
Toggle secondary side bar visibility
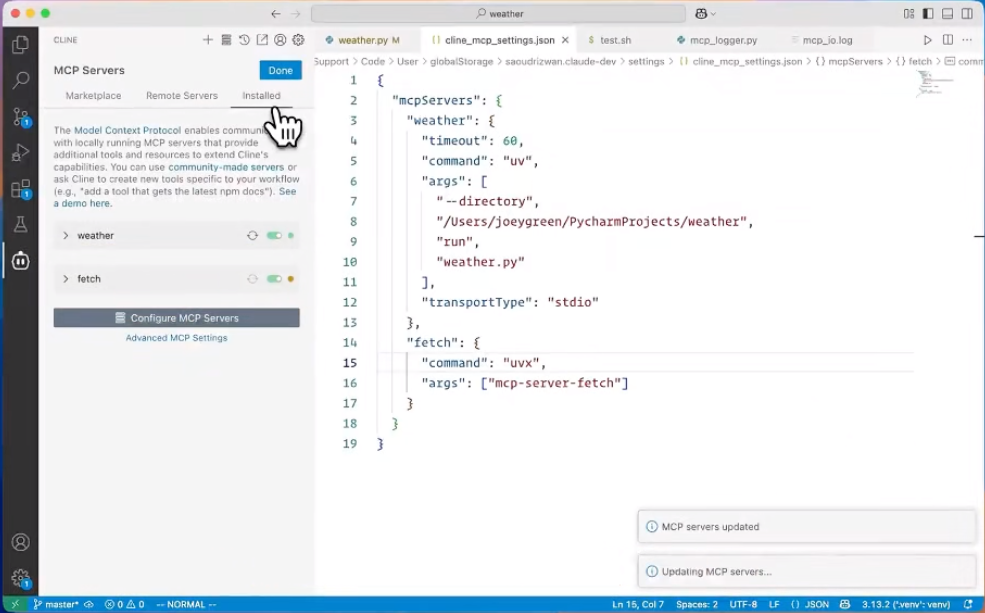(967, 13)
